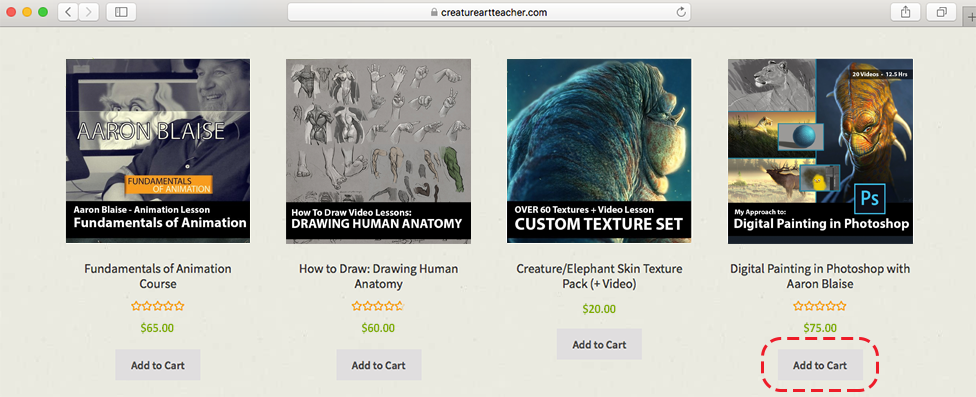Show all tabs overview icon

click(942, 12)
